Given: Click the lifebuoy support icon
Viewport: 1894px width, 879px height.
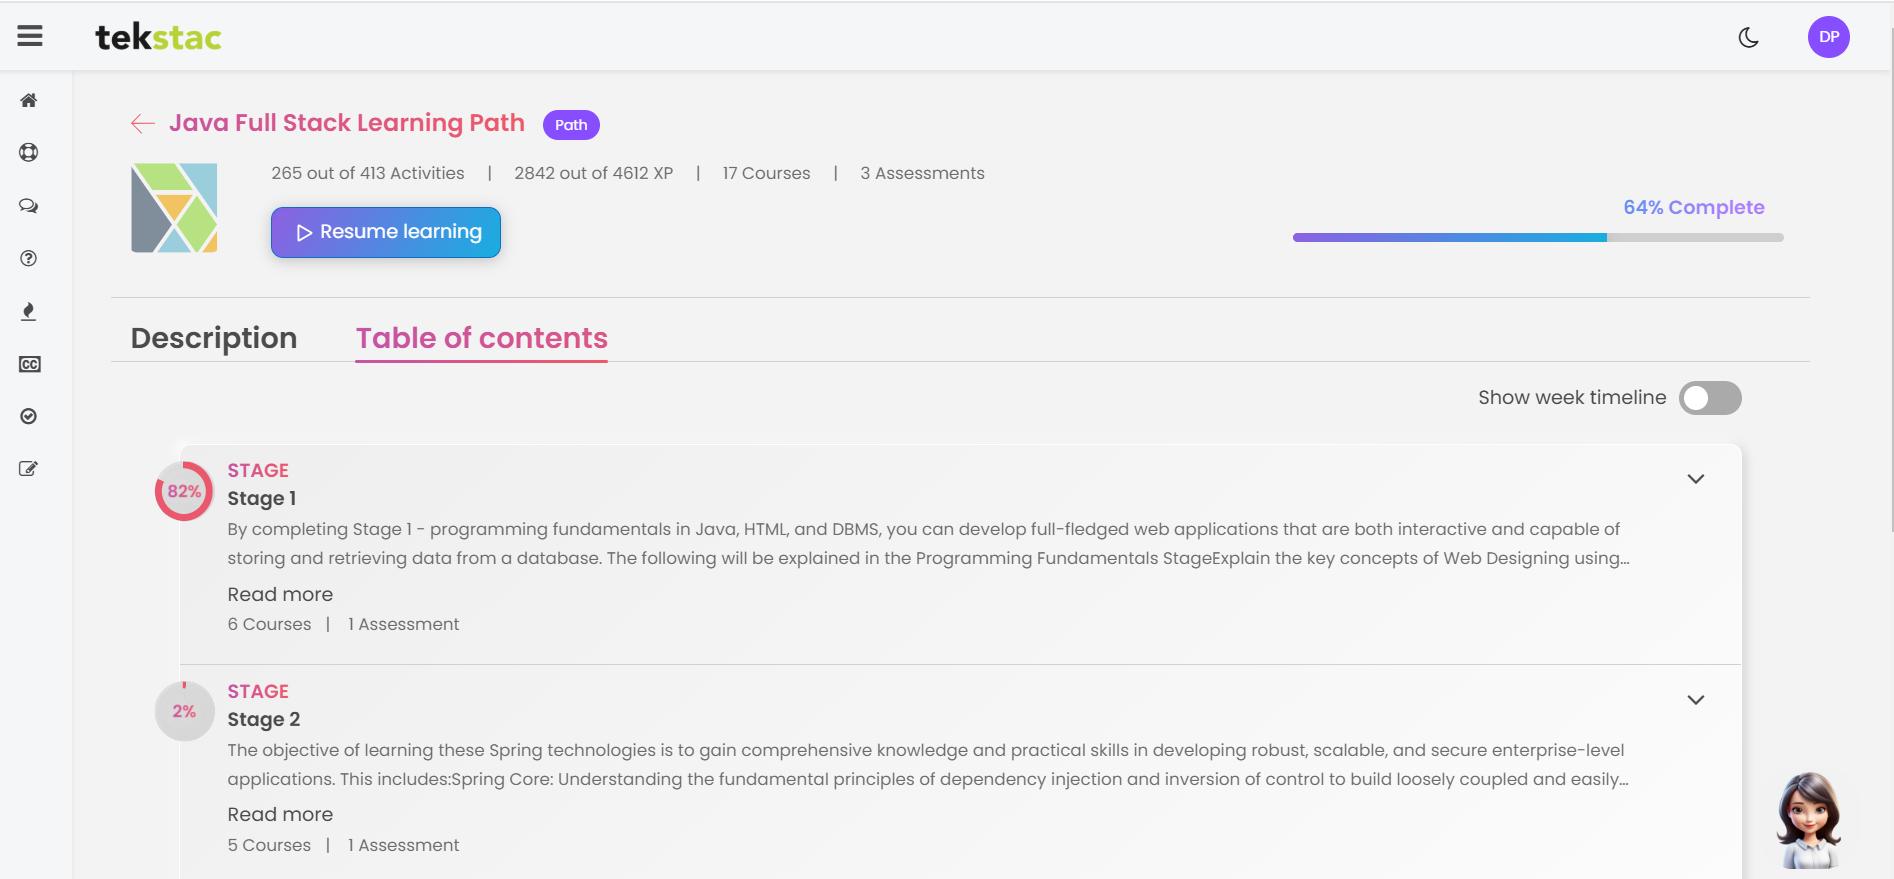Looking at the screenshot, I should pos(29,153).
